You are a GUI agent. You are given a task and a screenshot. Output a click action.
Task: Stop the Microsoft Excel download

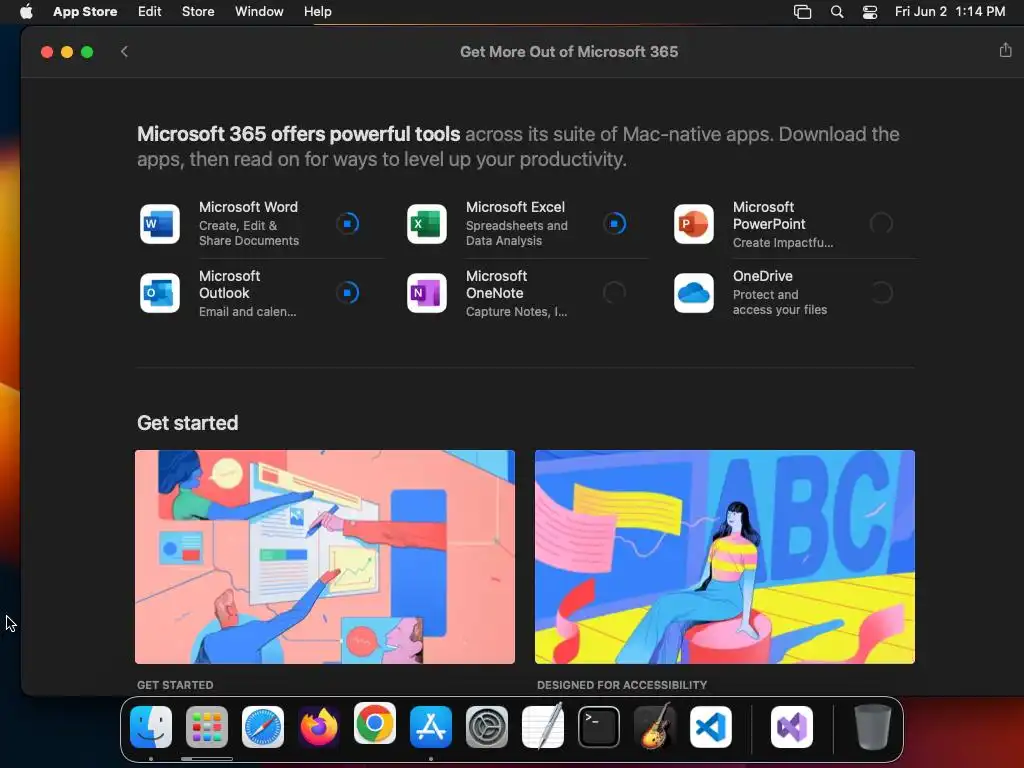(614, 224)
